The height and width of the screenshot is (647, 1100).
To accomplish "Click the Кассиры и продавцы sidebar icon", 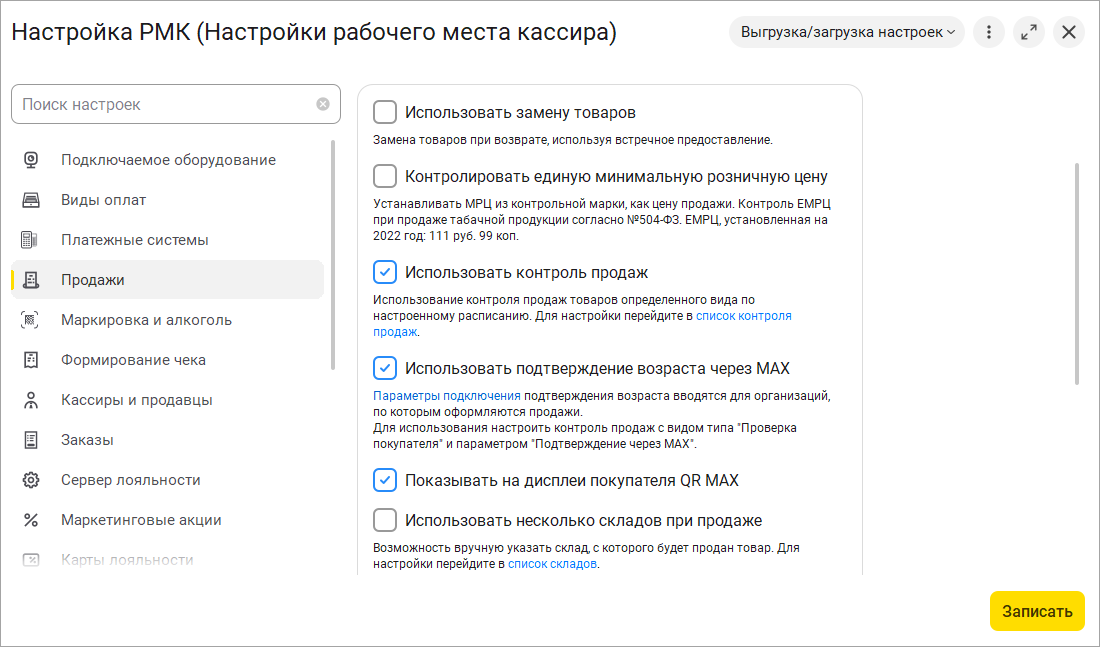I will pyautogui.click(x=31, y=400).
